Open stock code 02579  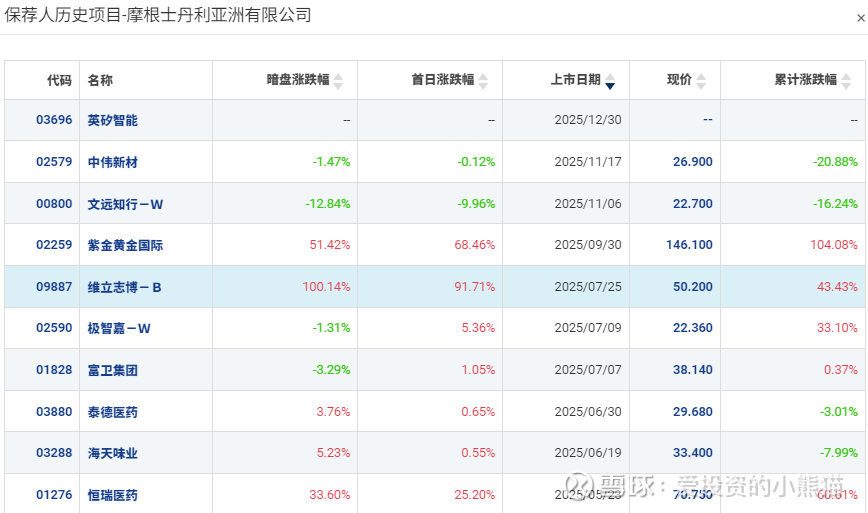pos(54,162)
